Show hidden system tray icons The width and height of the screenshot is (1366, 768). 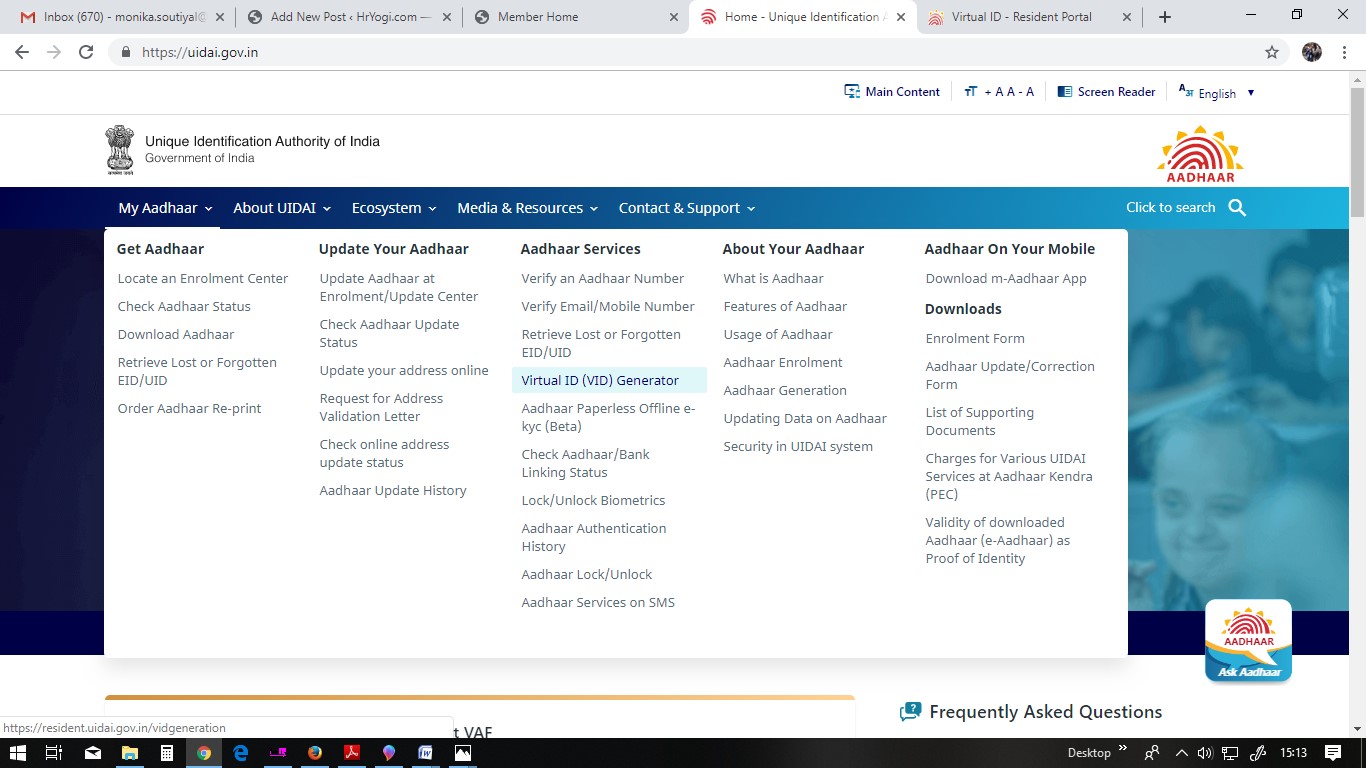[1181, 753]
